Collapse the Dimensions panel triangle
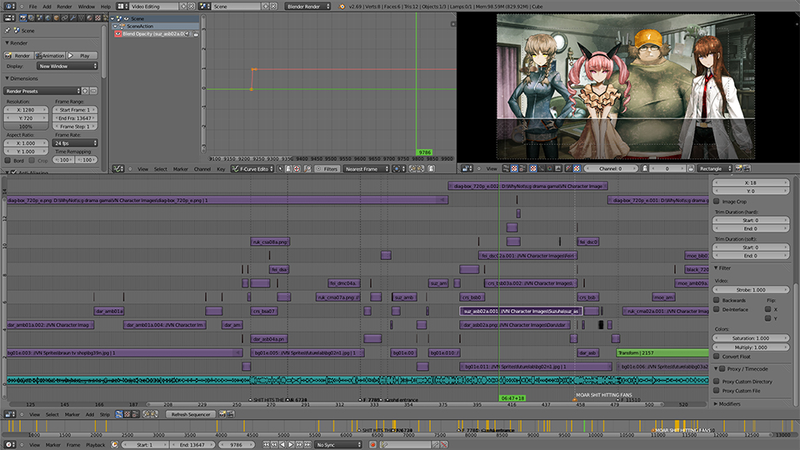The height and width of the screenshot is (450, 800). pyautogui.click(x=7, y=79)
